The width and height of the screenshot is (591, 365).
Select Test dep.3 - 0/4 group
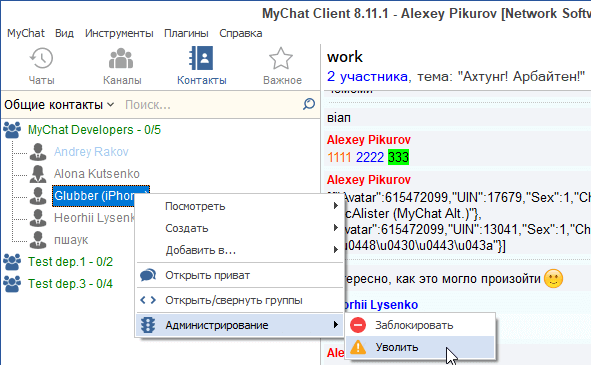pos(70,284)
